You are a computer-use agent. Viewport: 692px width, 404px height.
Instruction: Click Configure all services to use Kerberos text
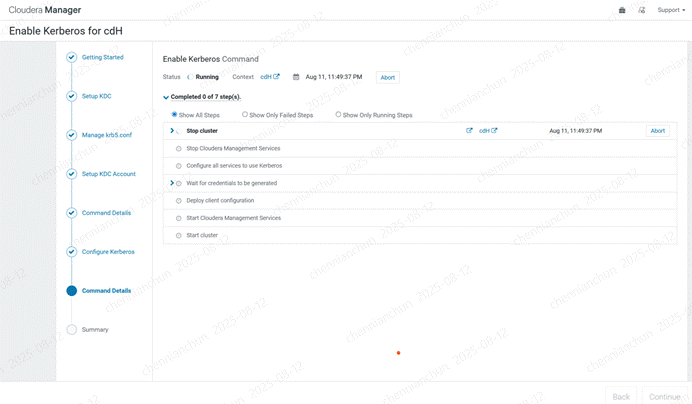pyautogui.click(x=234, y=166)
